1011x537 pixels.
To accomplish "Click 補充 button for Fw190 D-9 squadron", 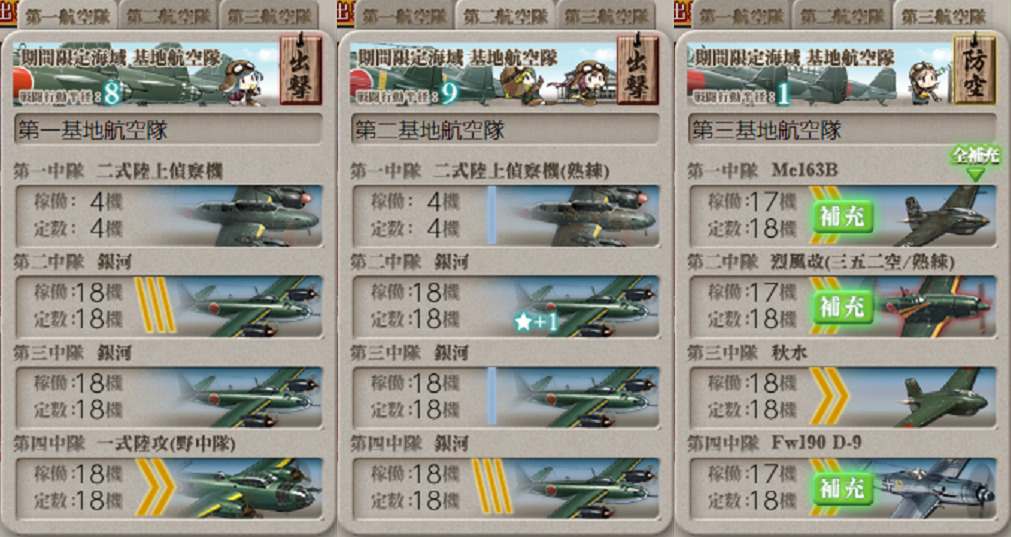I will pos(842,489).
